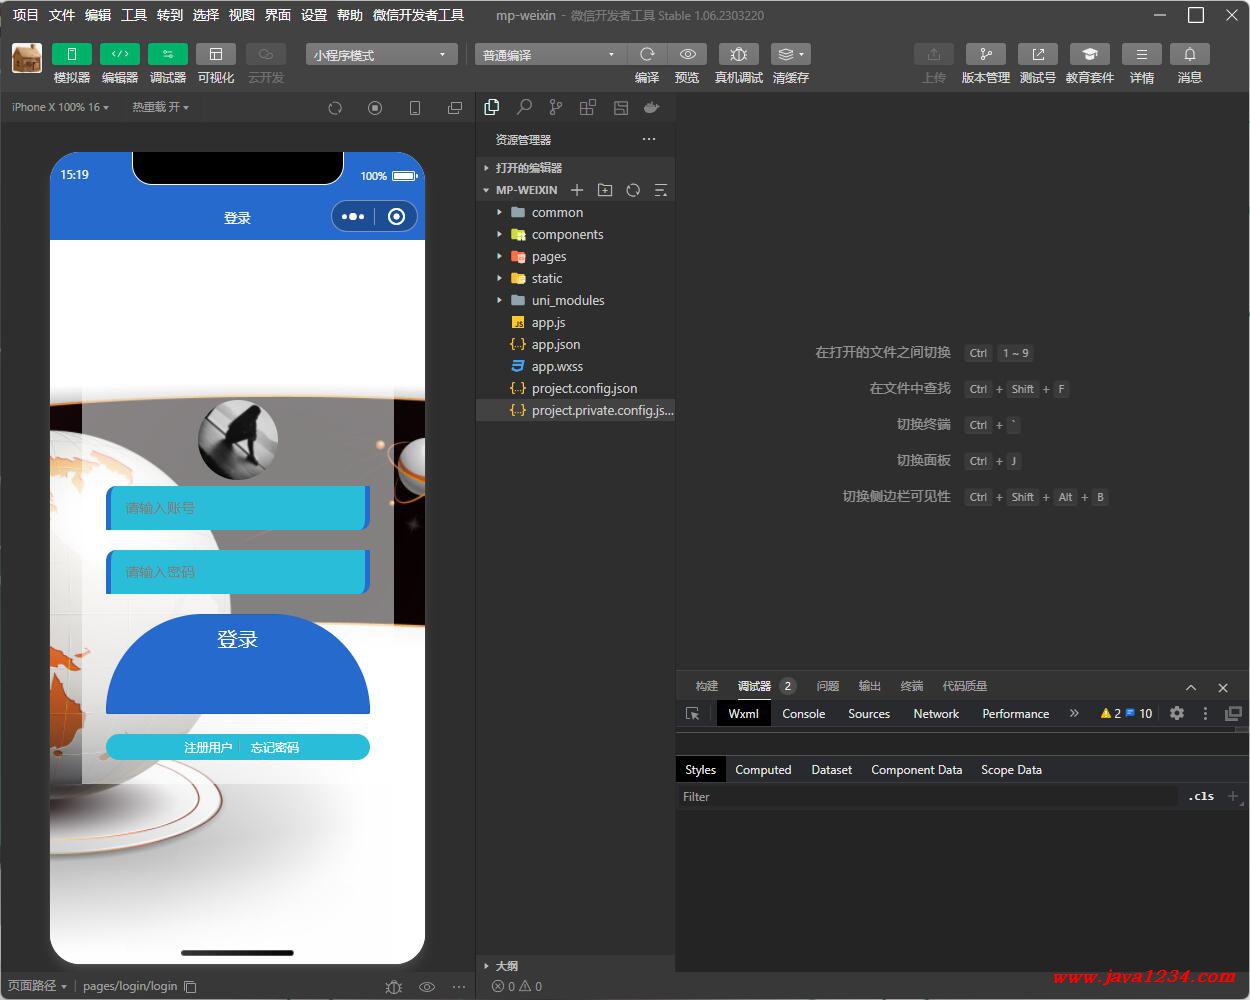Open the extensions icon in sidebar
1250x1000 pixels.
point(587,107)
